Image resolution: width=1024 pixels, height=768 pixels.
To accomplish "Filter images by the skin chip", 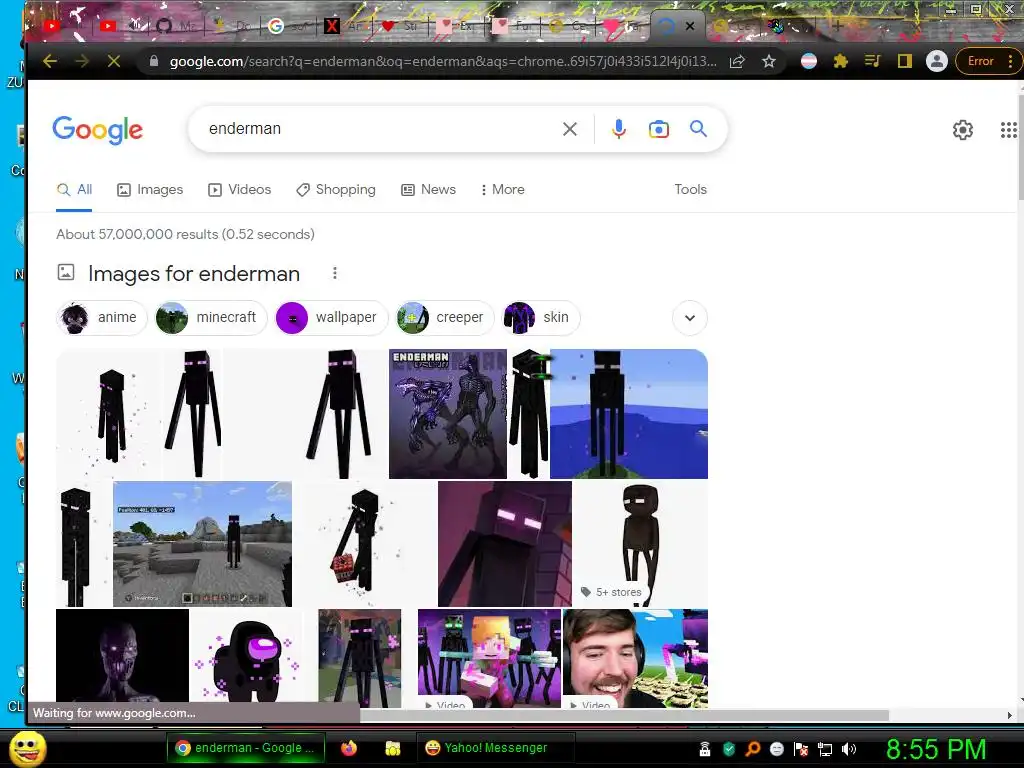I will click(x=540, y=317).
